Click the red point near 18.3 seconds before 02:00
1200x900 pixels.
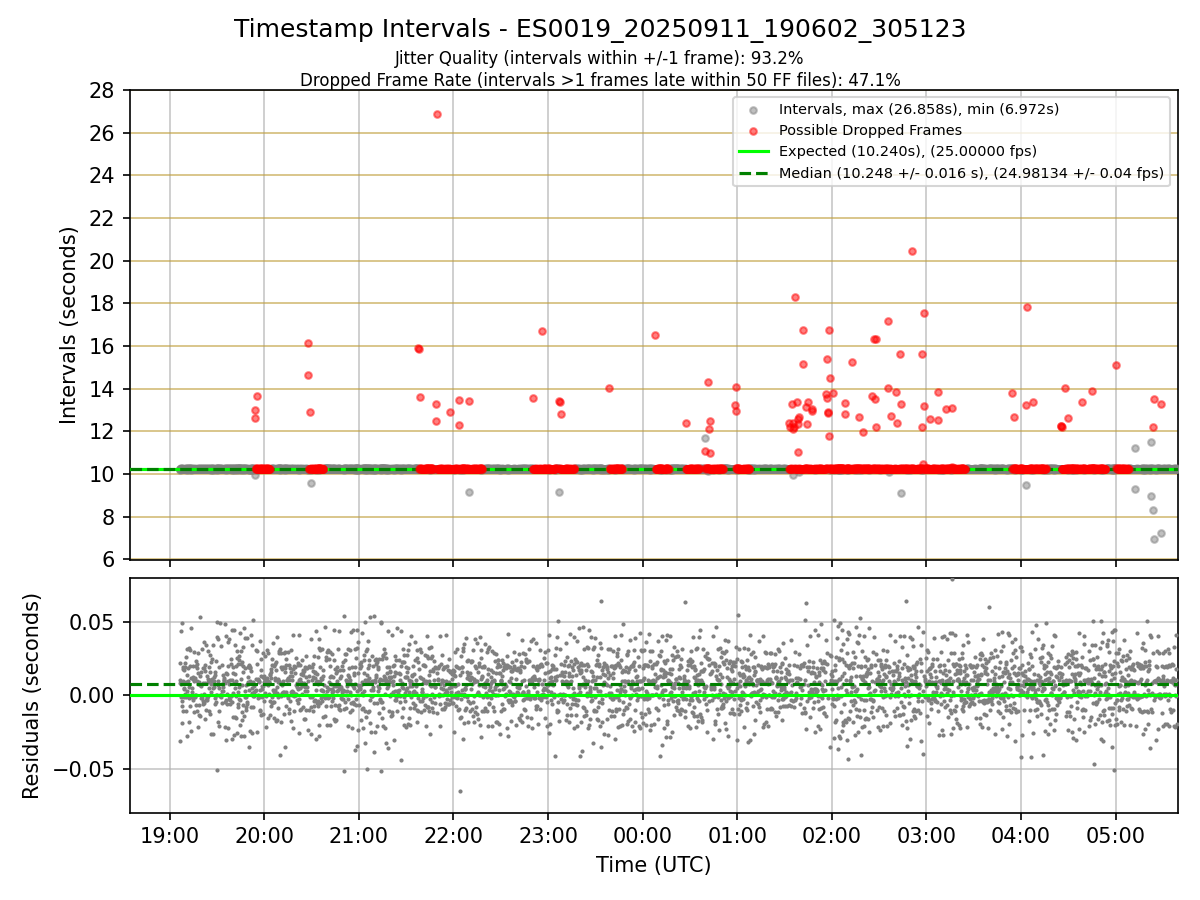click(795, 297)
